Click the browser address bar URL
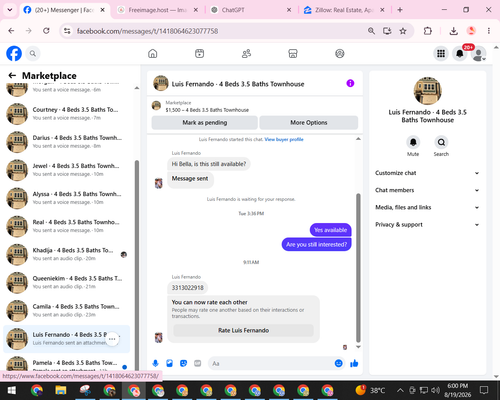The width and height of the screenshot is (500, 400). pos(147,31)
